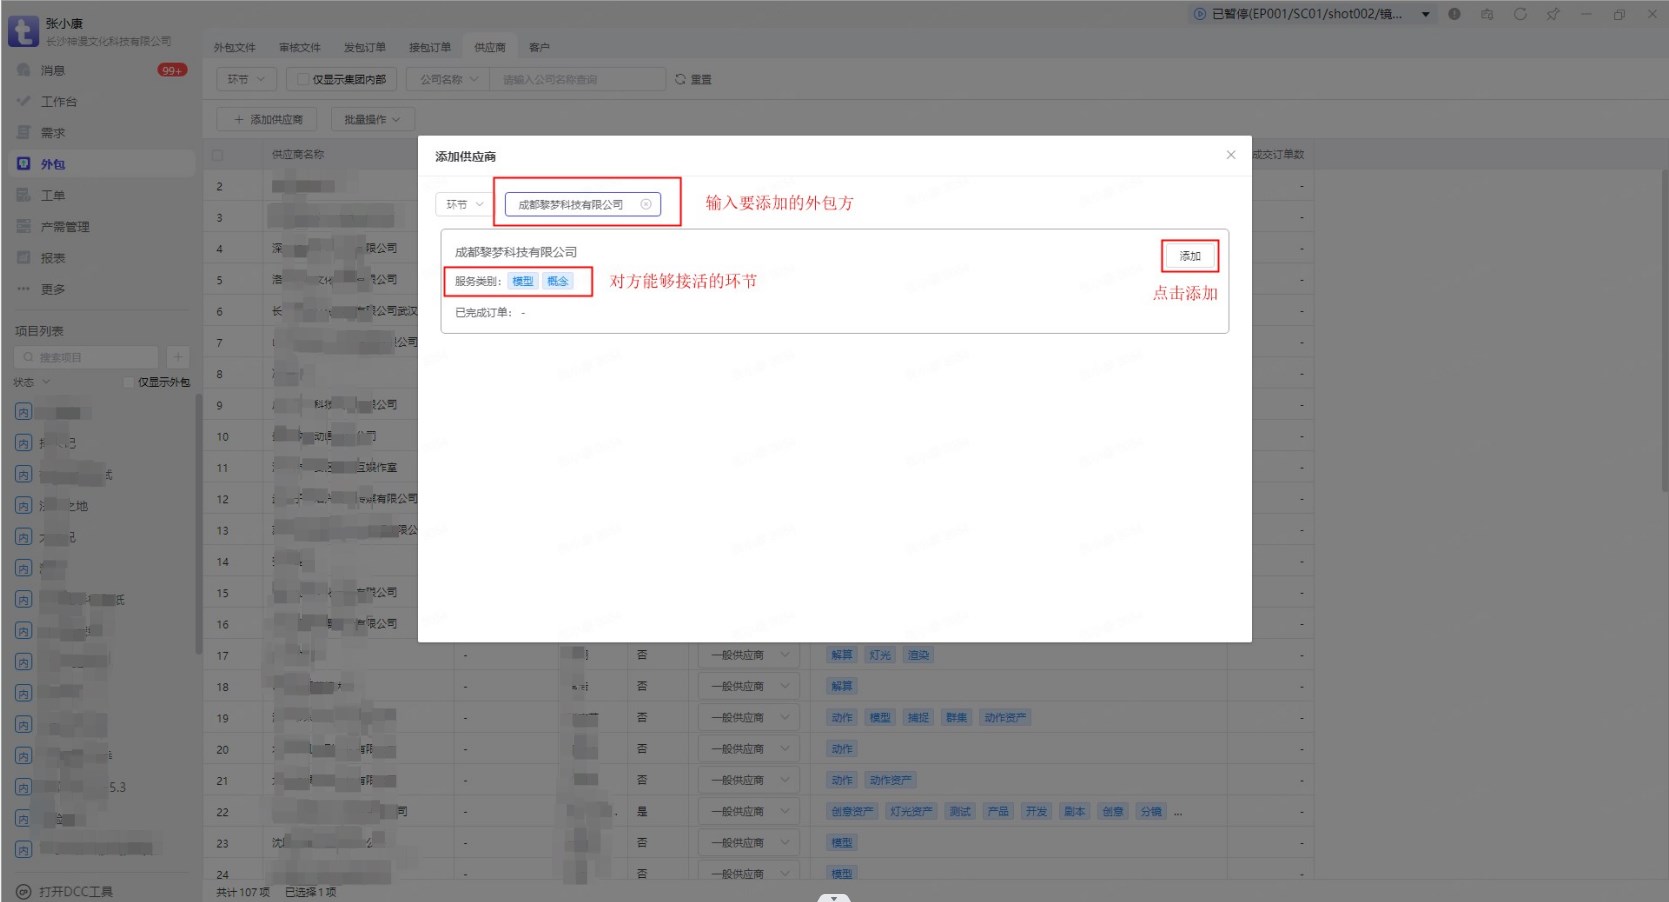
Task: Click the pin icon in title bar
Action: coord(1553,14)
